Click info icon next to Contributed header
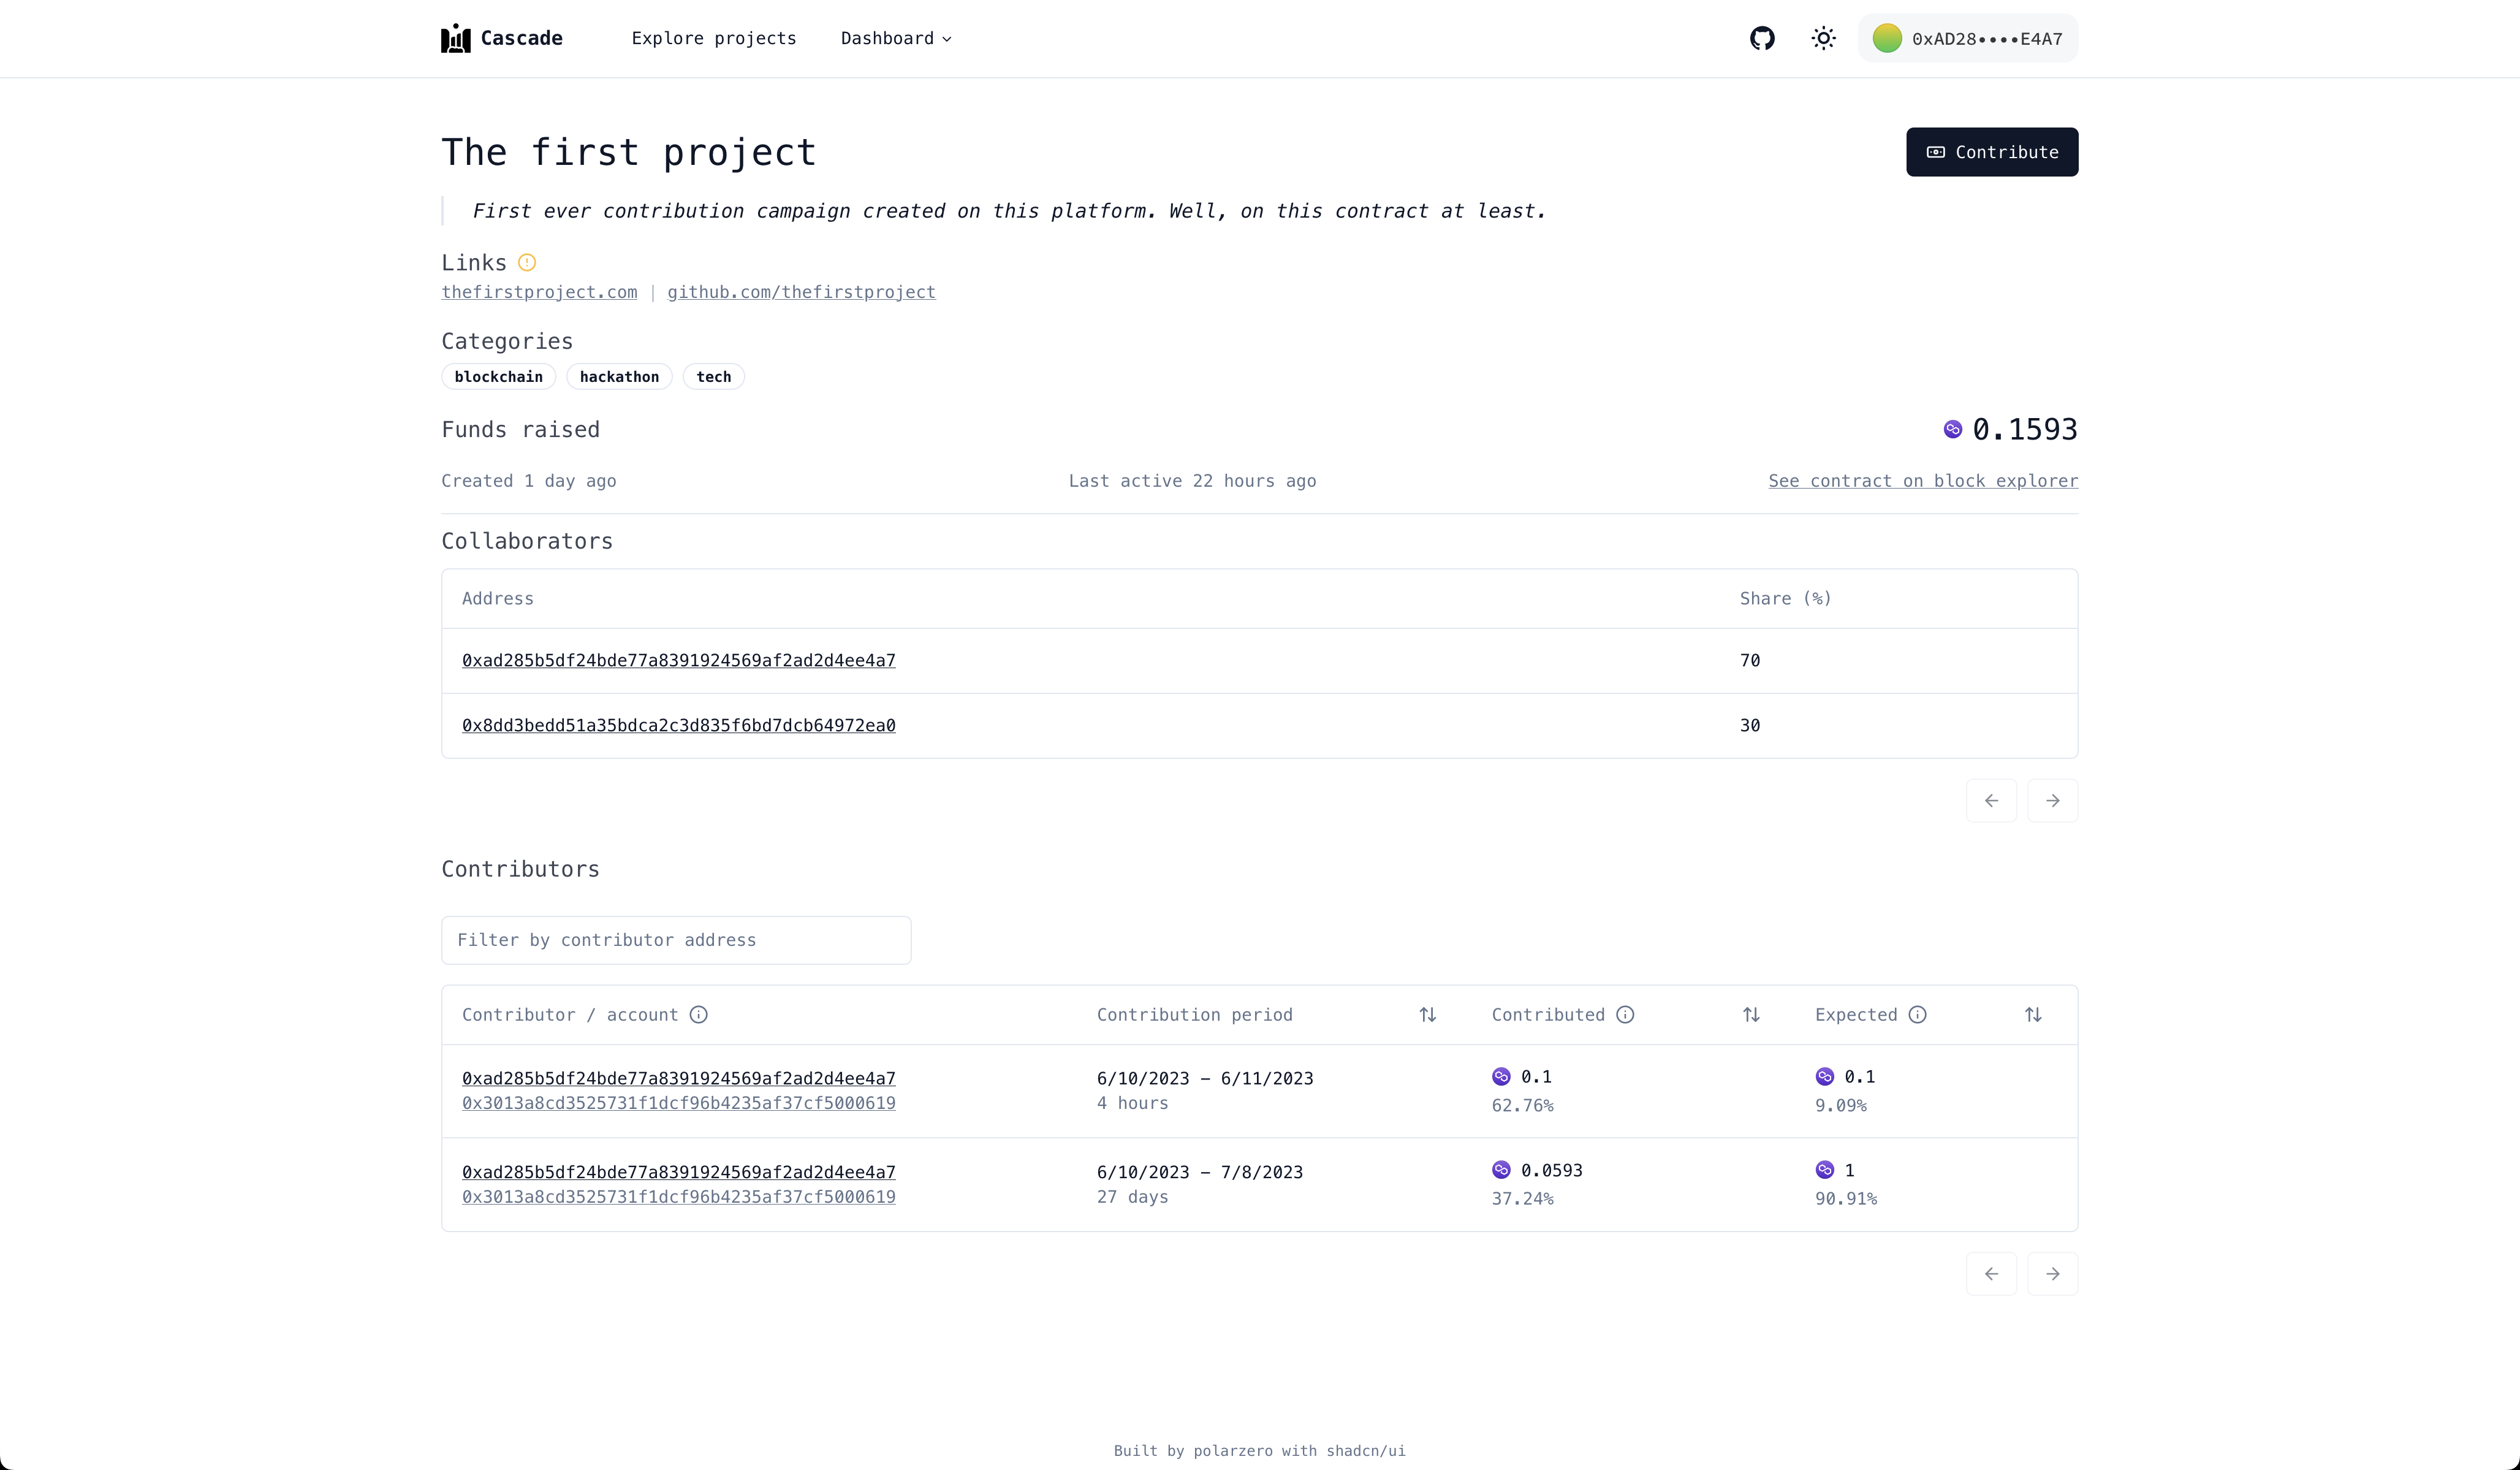Image resolution: width=2520 pixels, height=1470 pixels. tap(1625, 1015)
